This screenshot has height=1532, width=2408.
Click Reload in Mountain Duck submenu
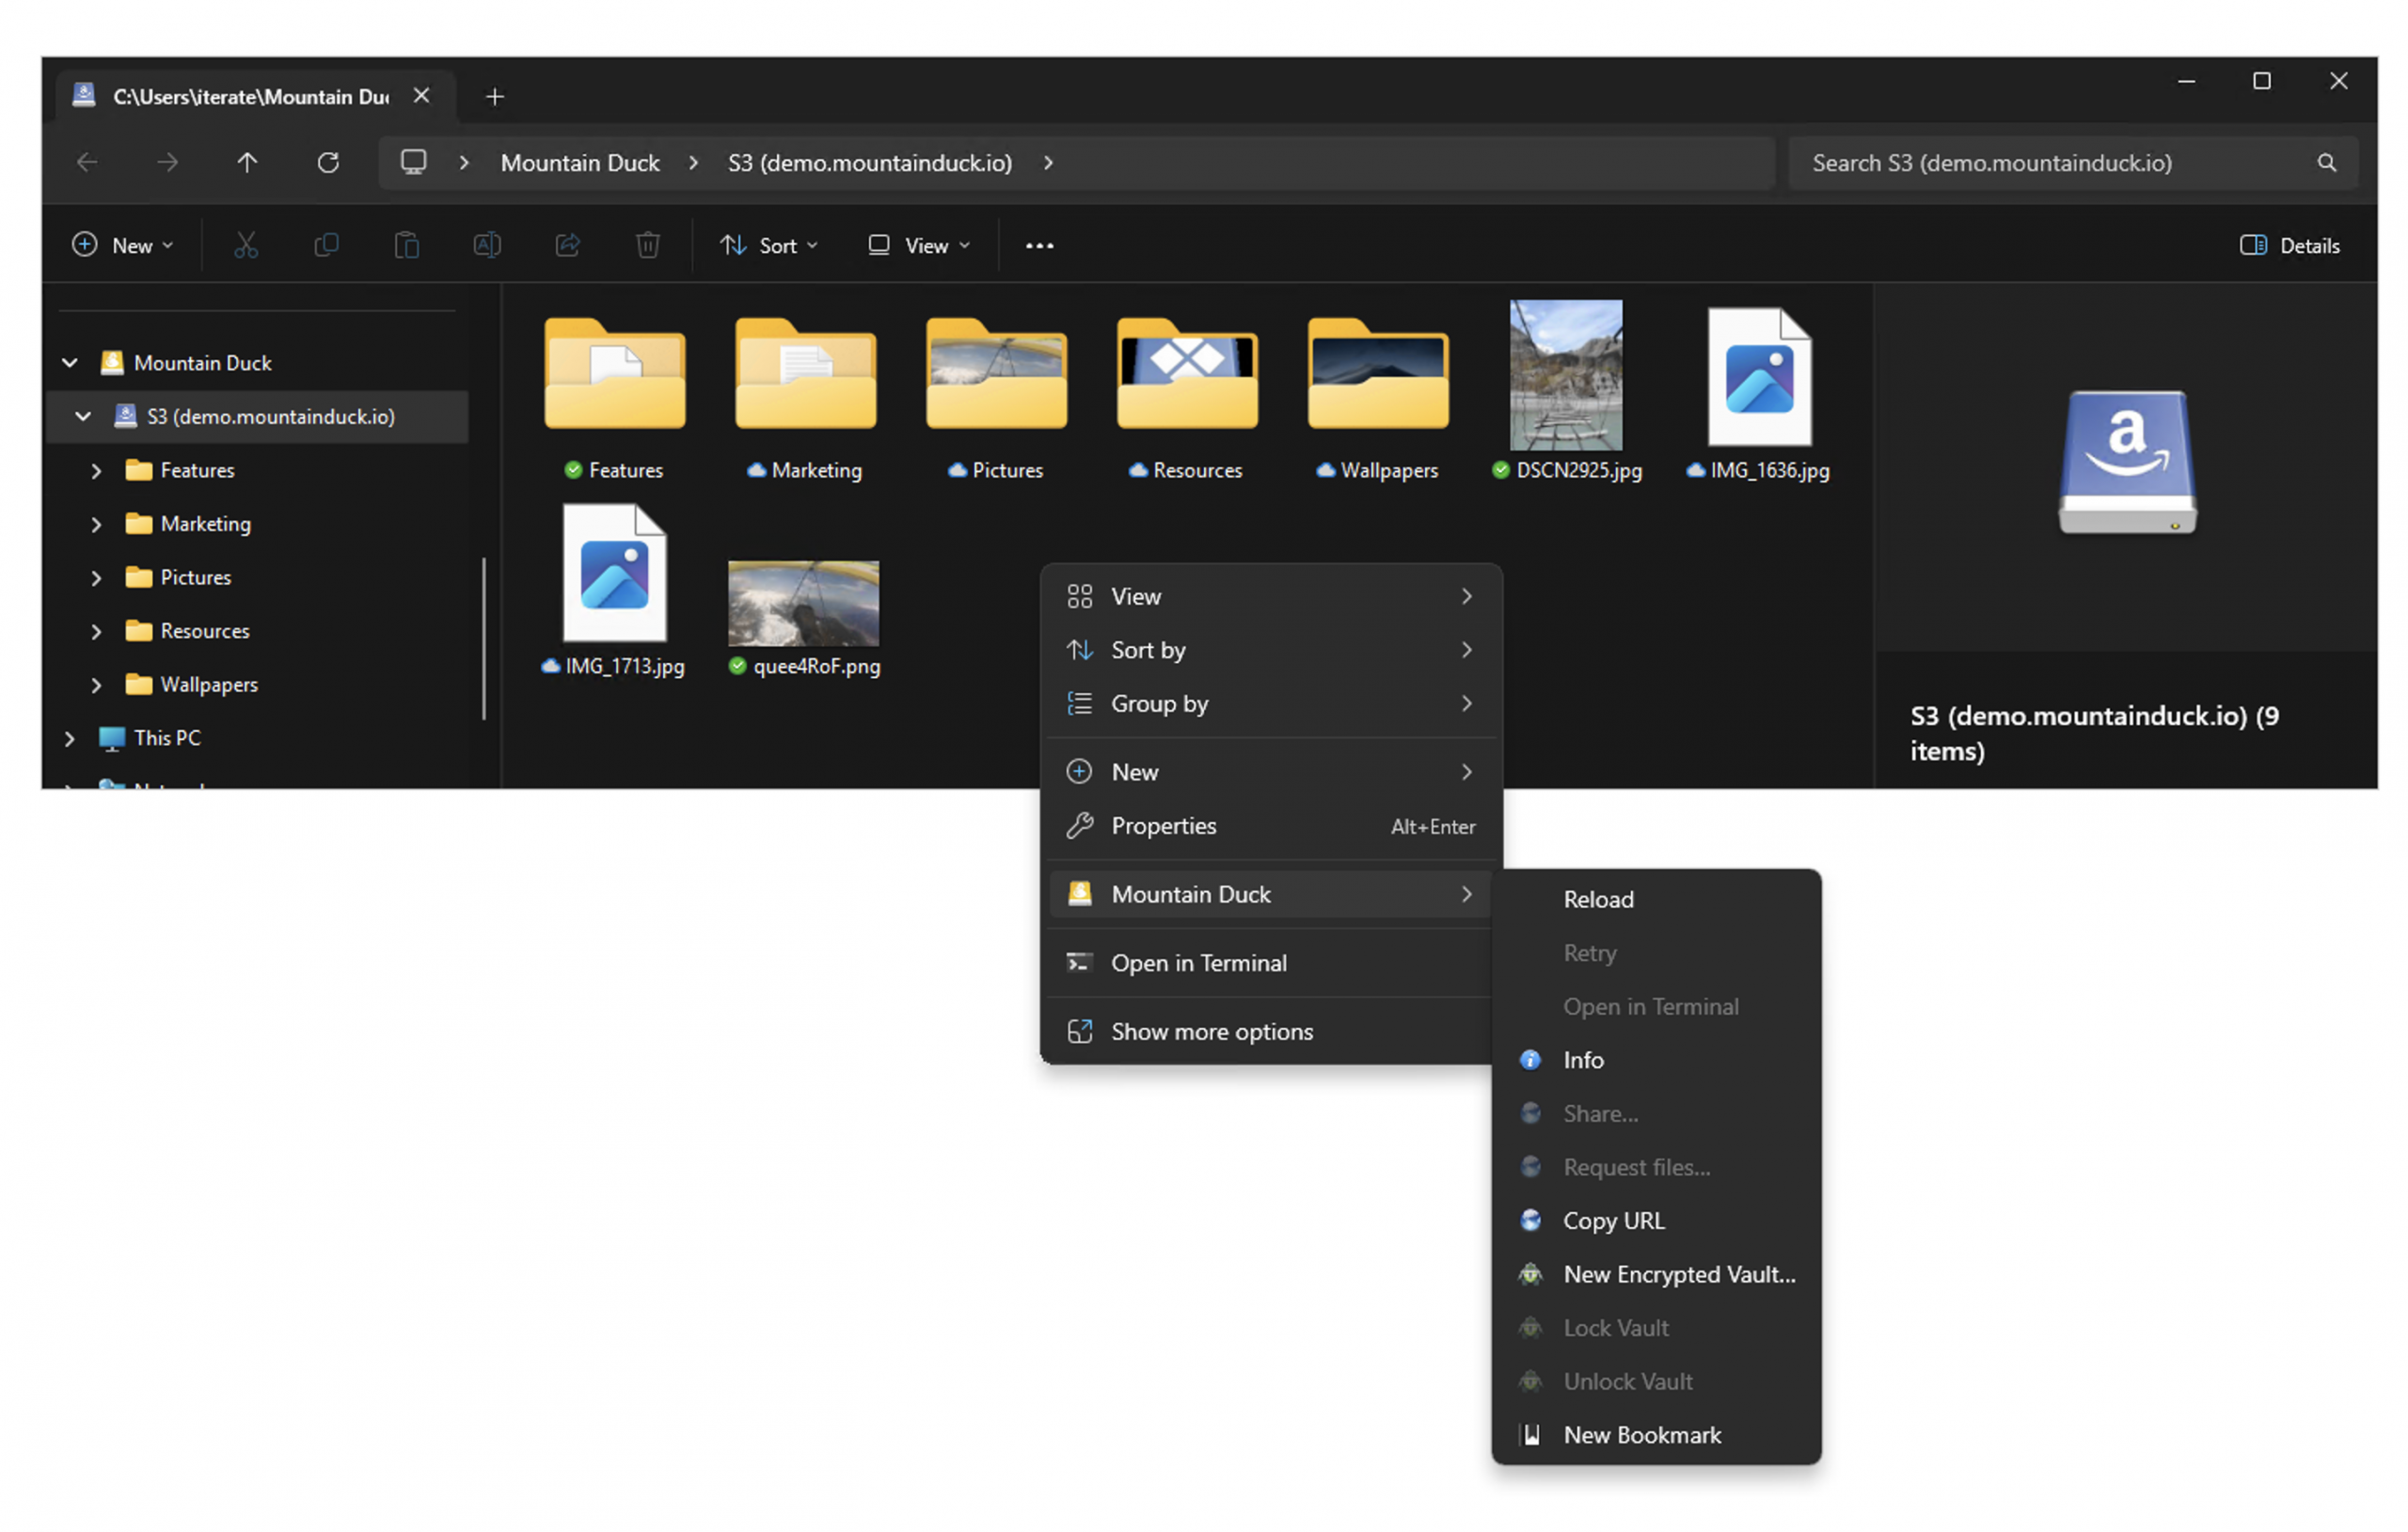pyautogui.click(x=1656, y=899)
